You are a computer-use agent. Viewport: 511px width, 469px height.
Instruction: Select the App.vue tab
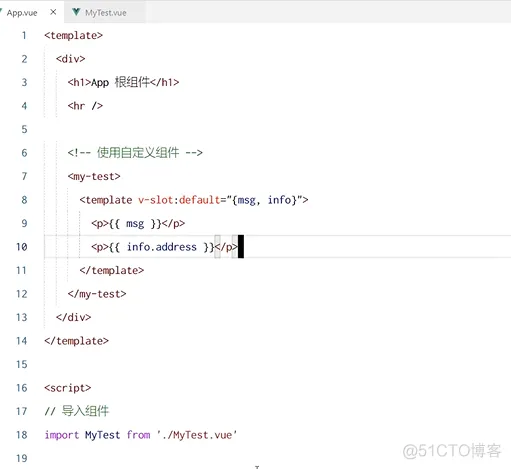point(22,13)
